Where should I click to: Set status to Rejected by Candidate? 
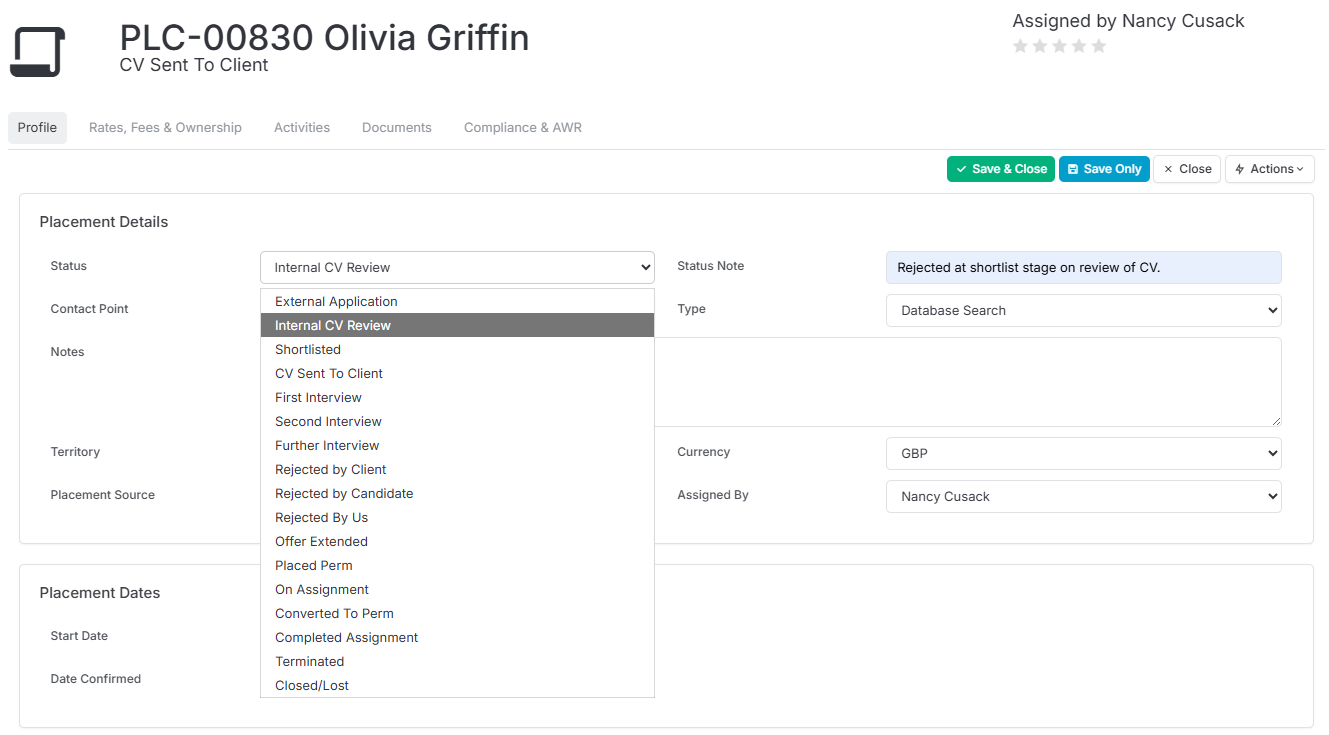(x=457, y=493)
